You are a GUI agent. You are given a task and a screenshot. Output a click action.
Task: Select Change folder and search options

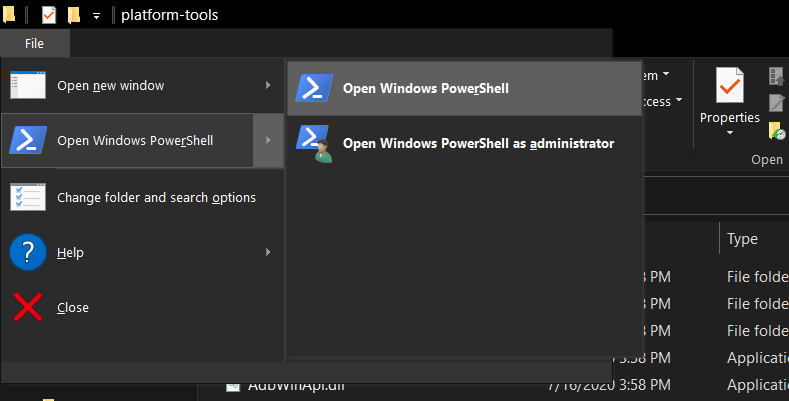point(142,197)
